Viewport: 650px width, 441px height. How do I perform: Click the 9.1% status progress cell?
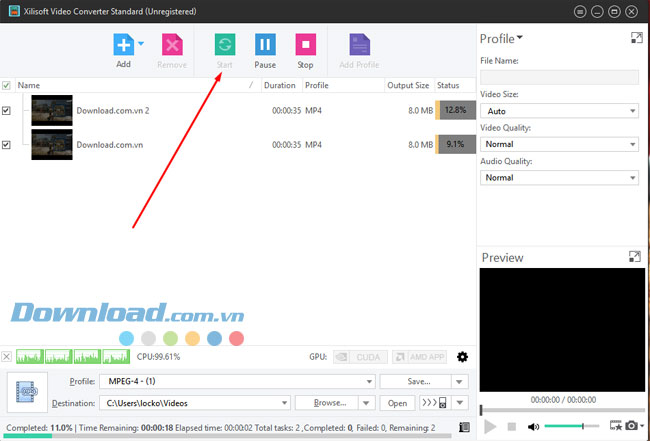pos(456,144)
